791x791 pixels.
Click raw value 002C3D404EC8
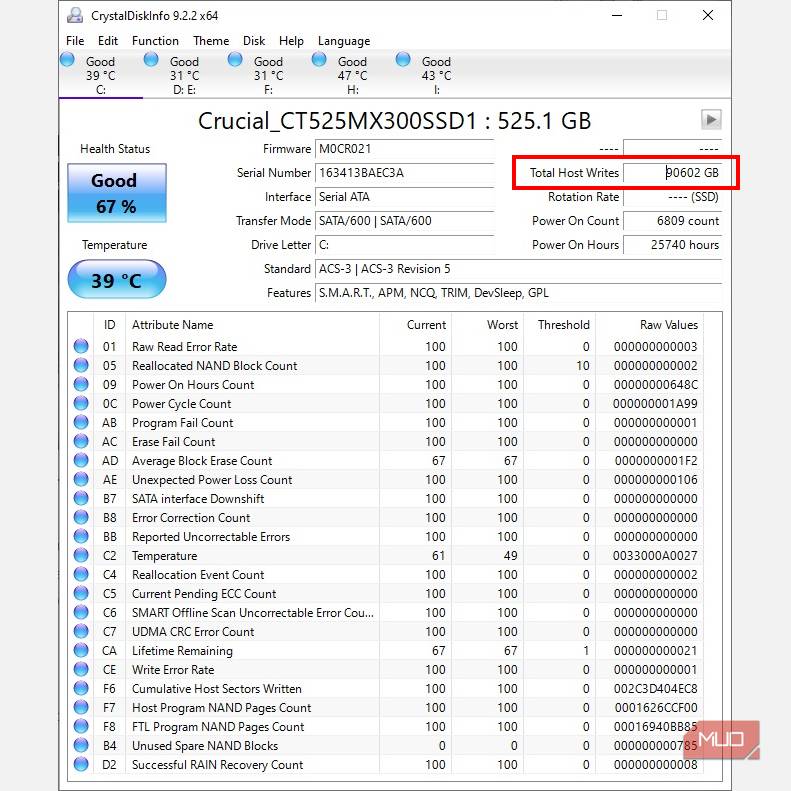(655, 689)
